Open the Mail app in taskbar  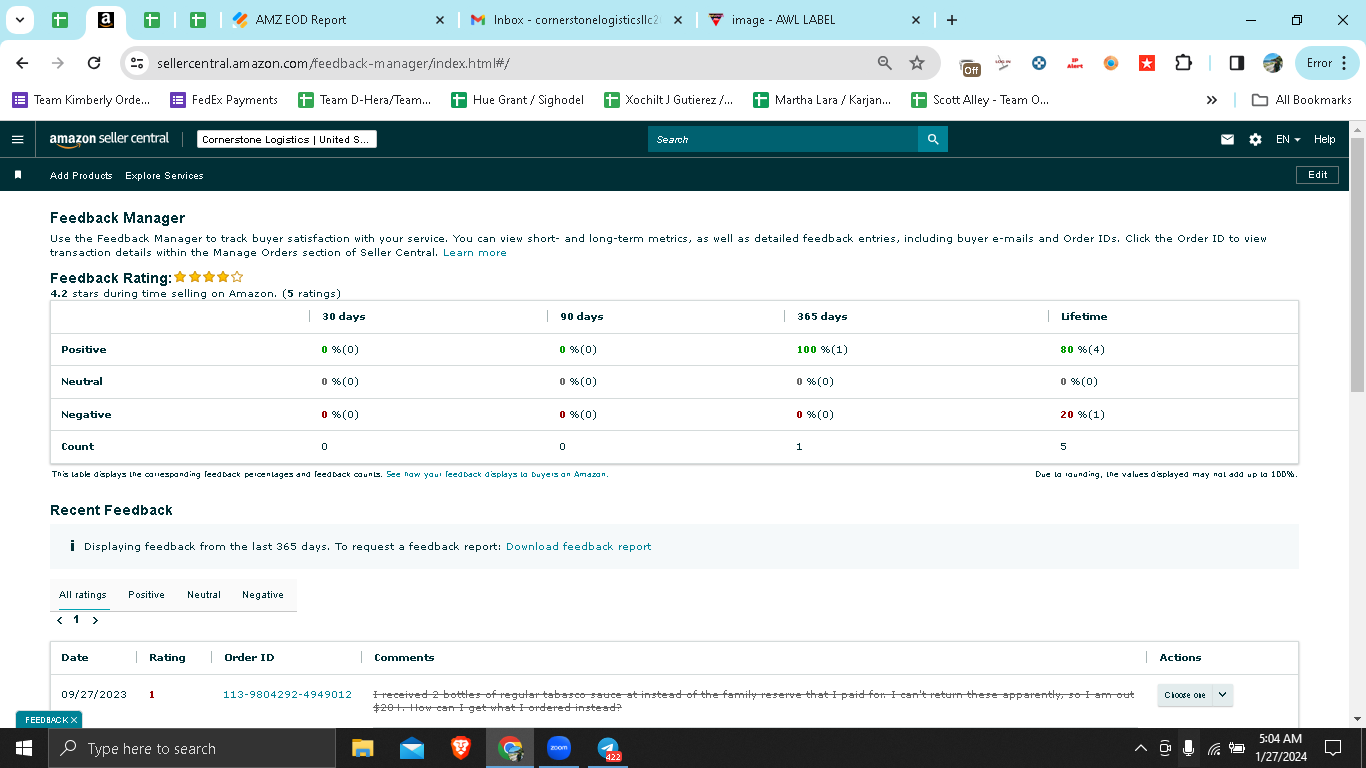click(411, 748)
